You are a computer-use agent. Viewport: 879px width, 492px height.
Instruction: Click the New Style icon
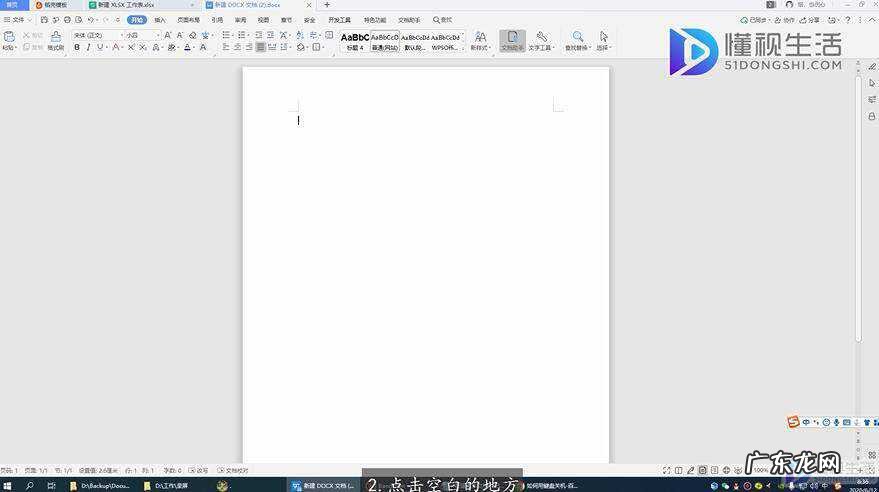[480, 40]
